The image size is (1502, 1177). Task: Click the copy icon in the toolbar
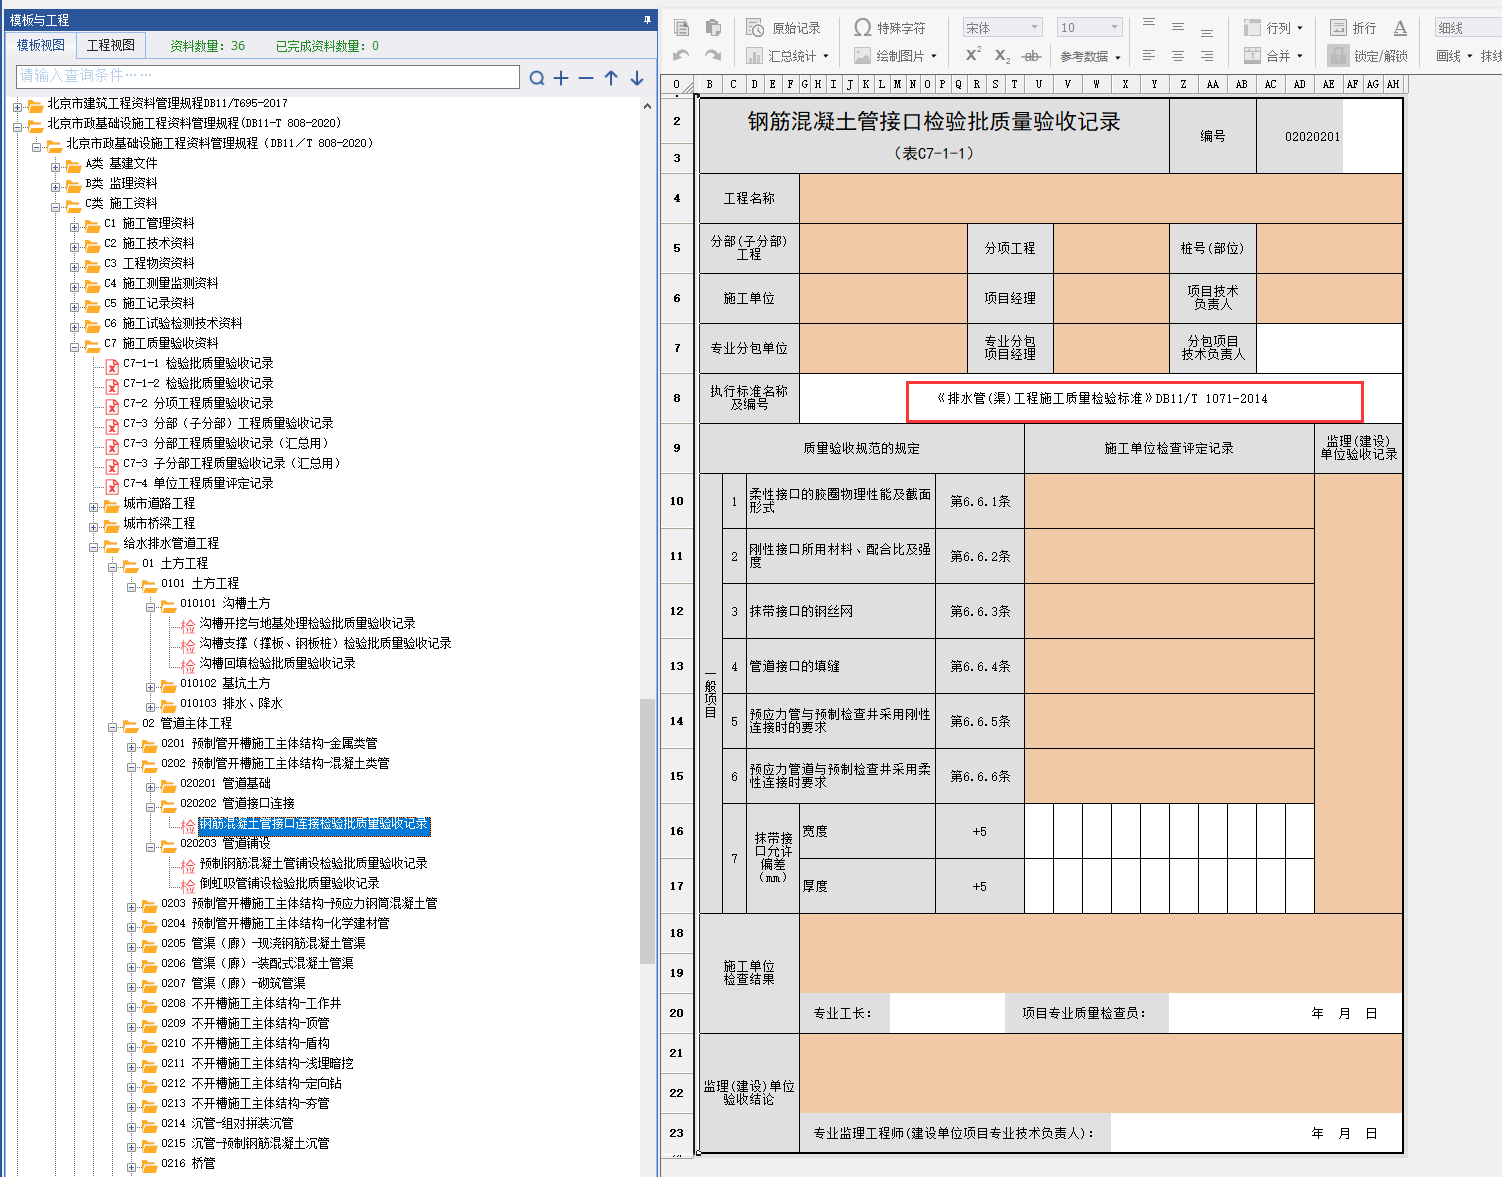pos(681,27)
